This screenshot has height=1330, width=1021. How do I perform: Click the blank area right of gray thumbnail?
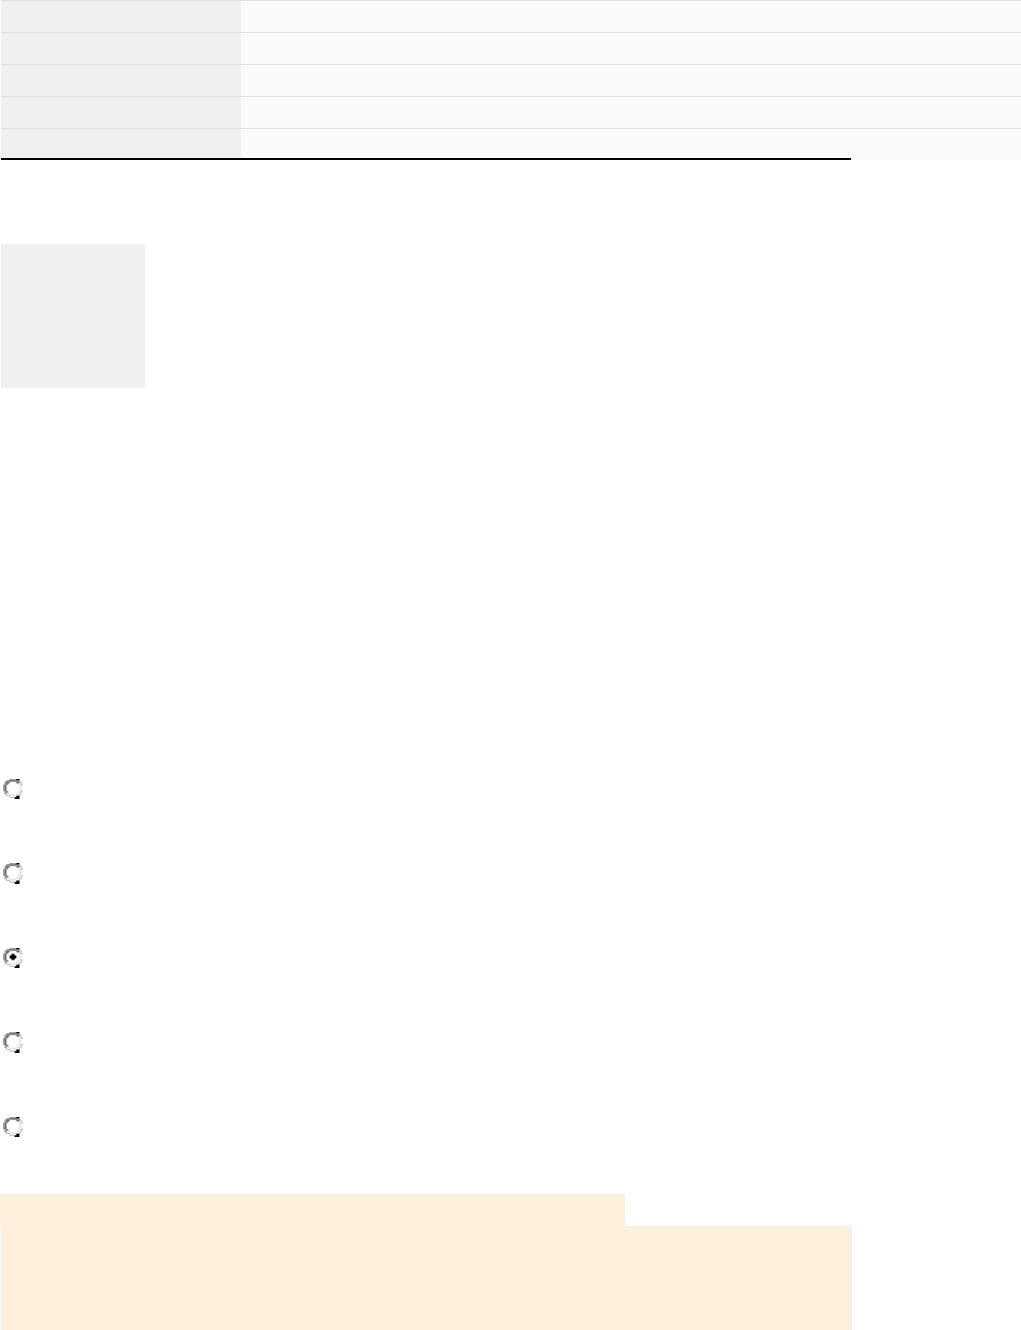pyautogui.click(x=500, y=315)
